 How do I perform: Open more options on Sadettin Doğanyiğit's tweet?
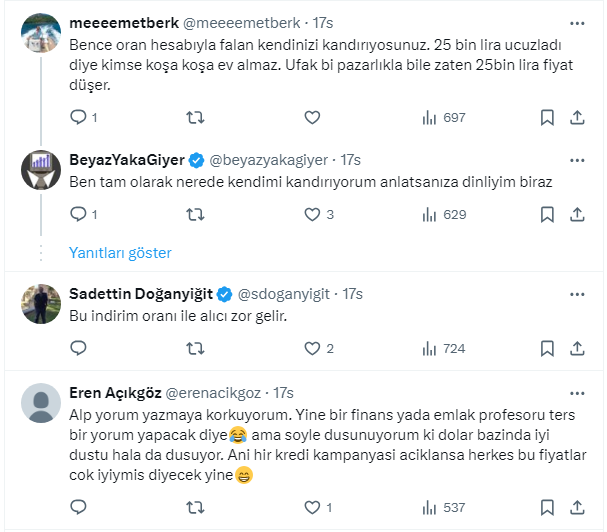click(577, 294)
